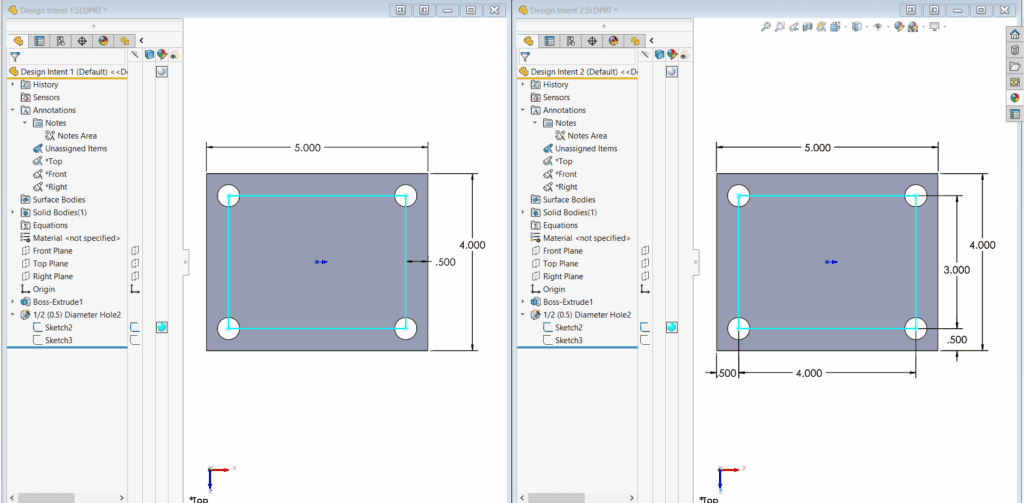Toggle hide/show column header in Design Intent 1
Viewport: 1024px width, 503px height.
[x=135, y=56]
